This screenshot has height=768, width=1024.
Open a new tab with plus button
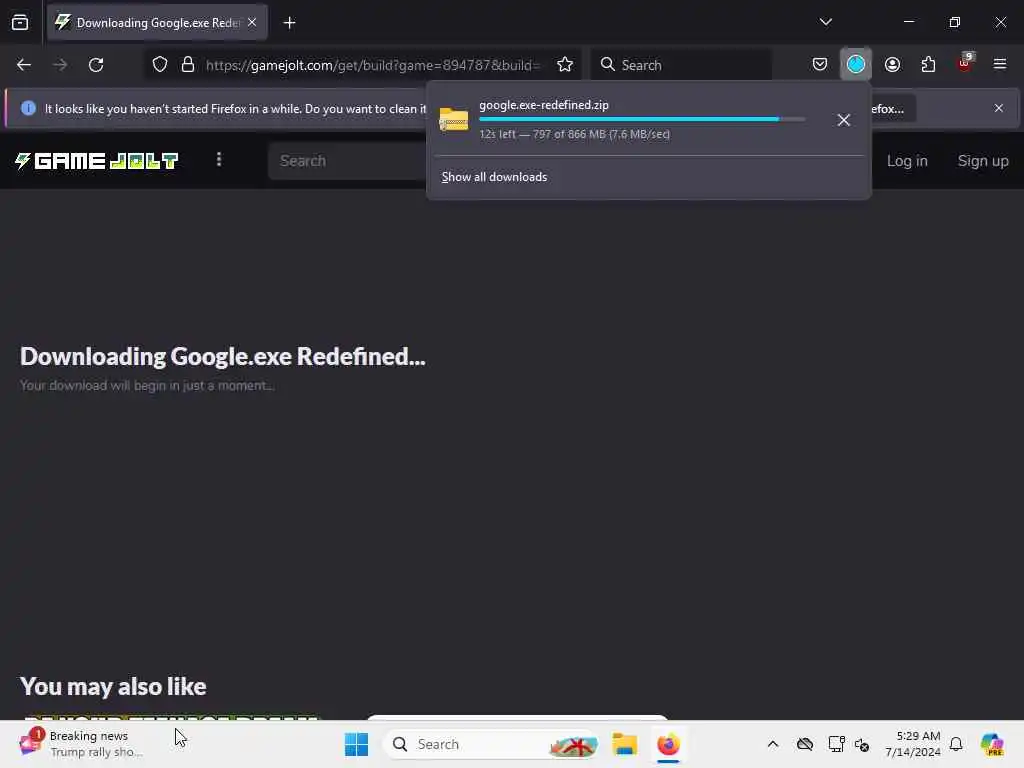(x=289, y=23)
